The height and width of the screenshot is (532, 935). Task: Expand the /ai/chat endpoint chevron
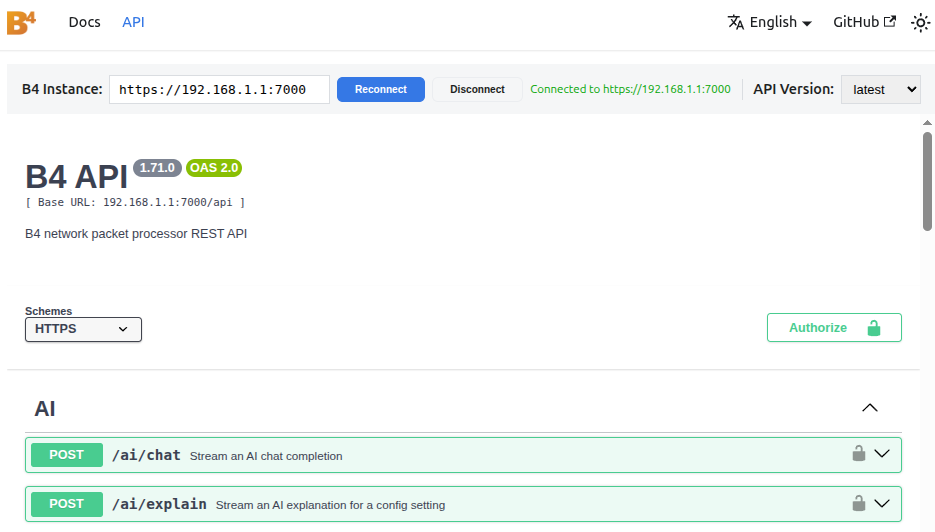click(x=882, y=454)
